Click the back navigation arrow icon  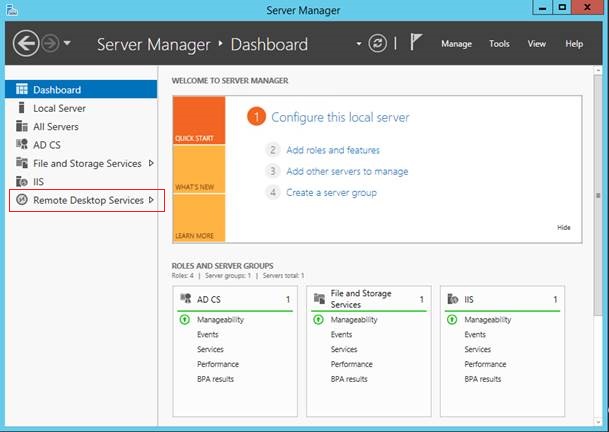tap(26, 43)
